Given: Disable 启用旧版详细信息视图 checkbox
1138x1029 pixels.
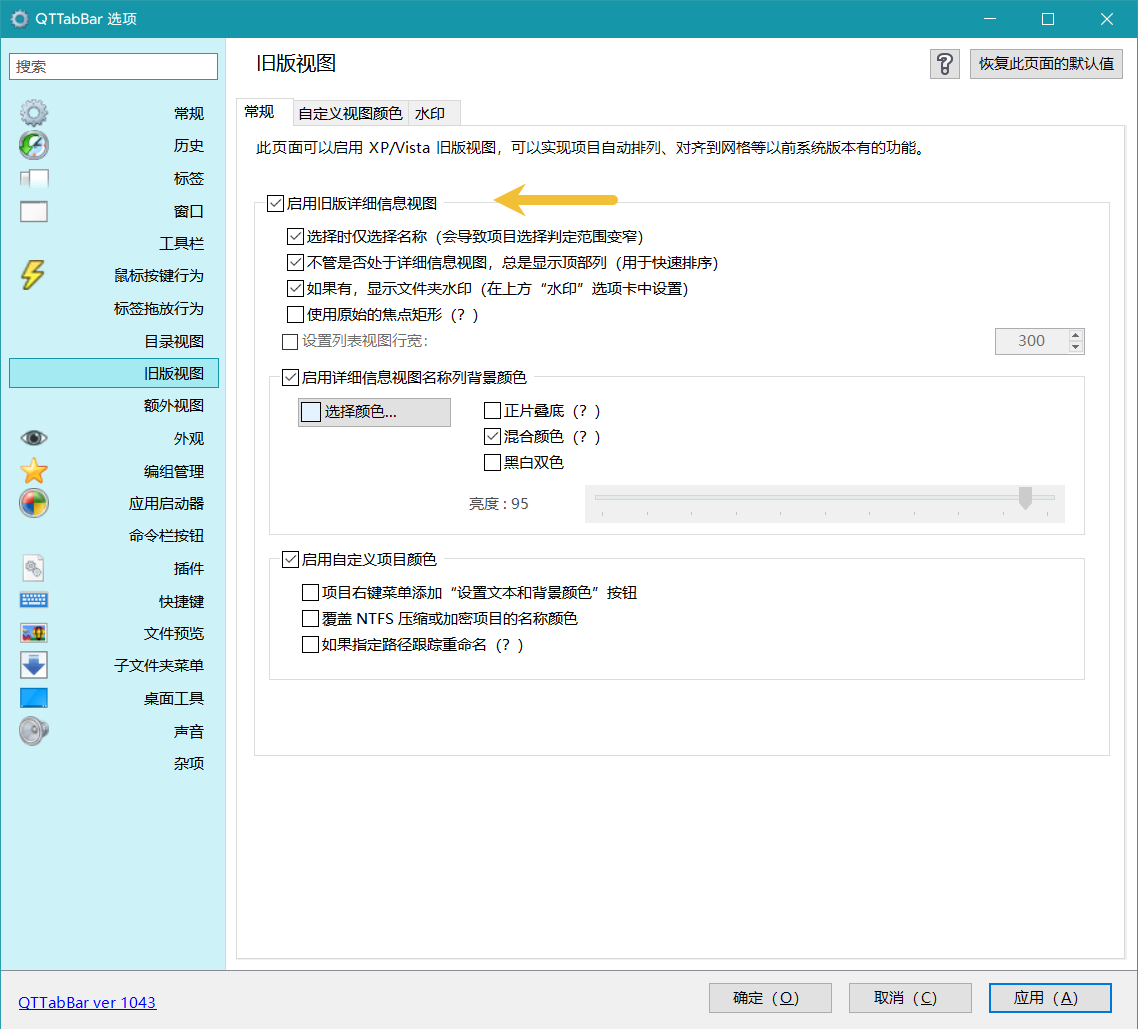Looking at the screenshot, I should 275,204.
